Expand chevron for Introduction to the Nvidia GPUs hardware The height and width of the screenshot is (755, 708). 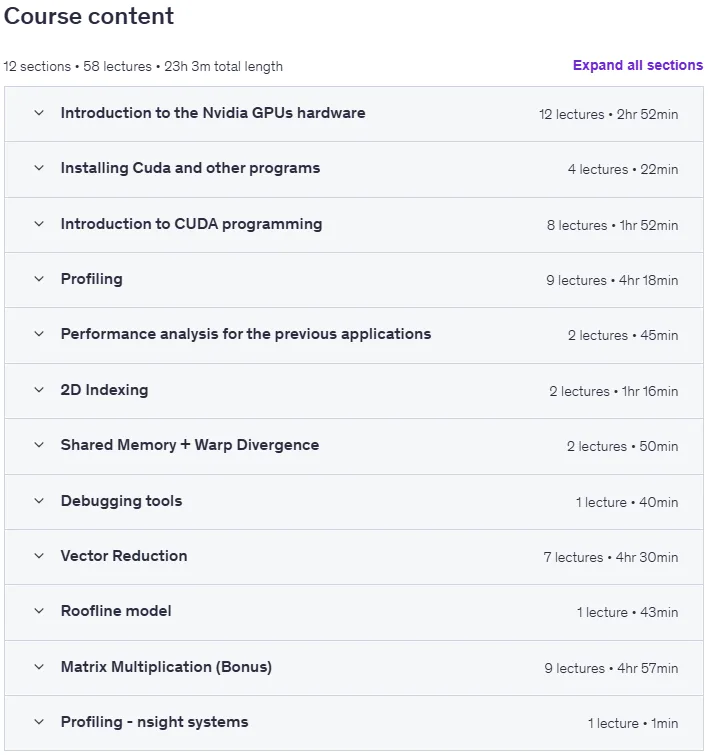[x=39, y=113]
